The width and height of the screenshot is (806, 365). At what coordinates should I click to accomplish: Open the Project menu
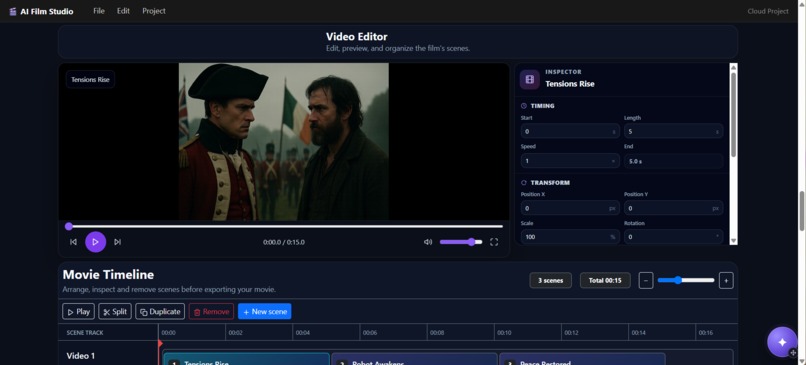154,11
